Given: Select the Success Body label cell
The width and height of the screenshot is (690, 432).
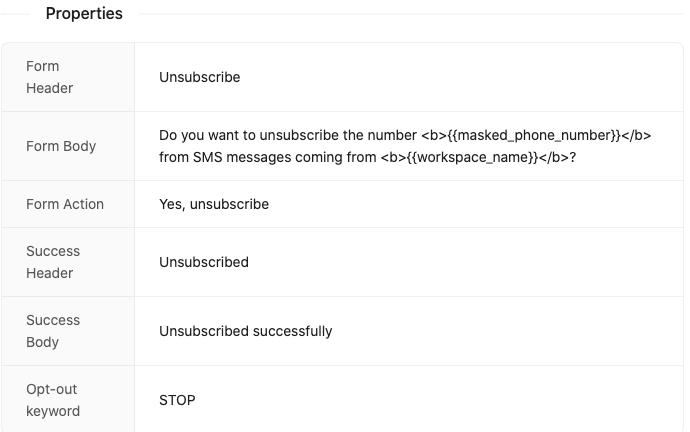Looking at the screenshot, I should pyautogui.click(x=68, y=331).
